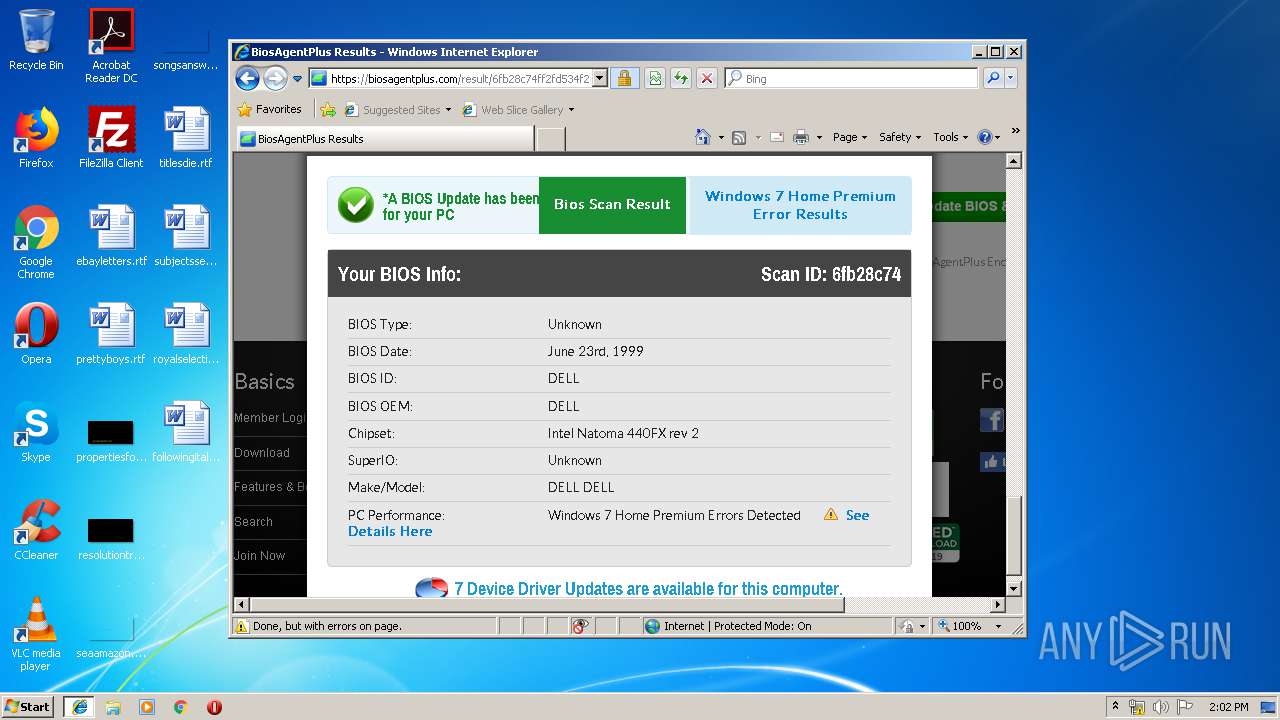This screenshot has width=1280, height=720.
Task: Launch Windows Media Player from taskbar
Action: pyautogui.click(x=147, y=707)
